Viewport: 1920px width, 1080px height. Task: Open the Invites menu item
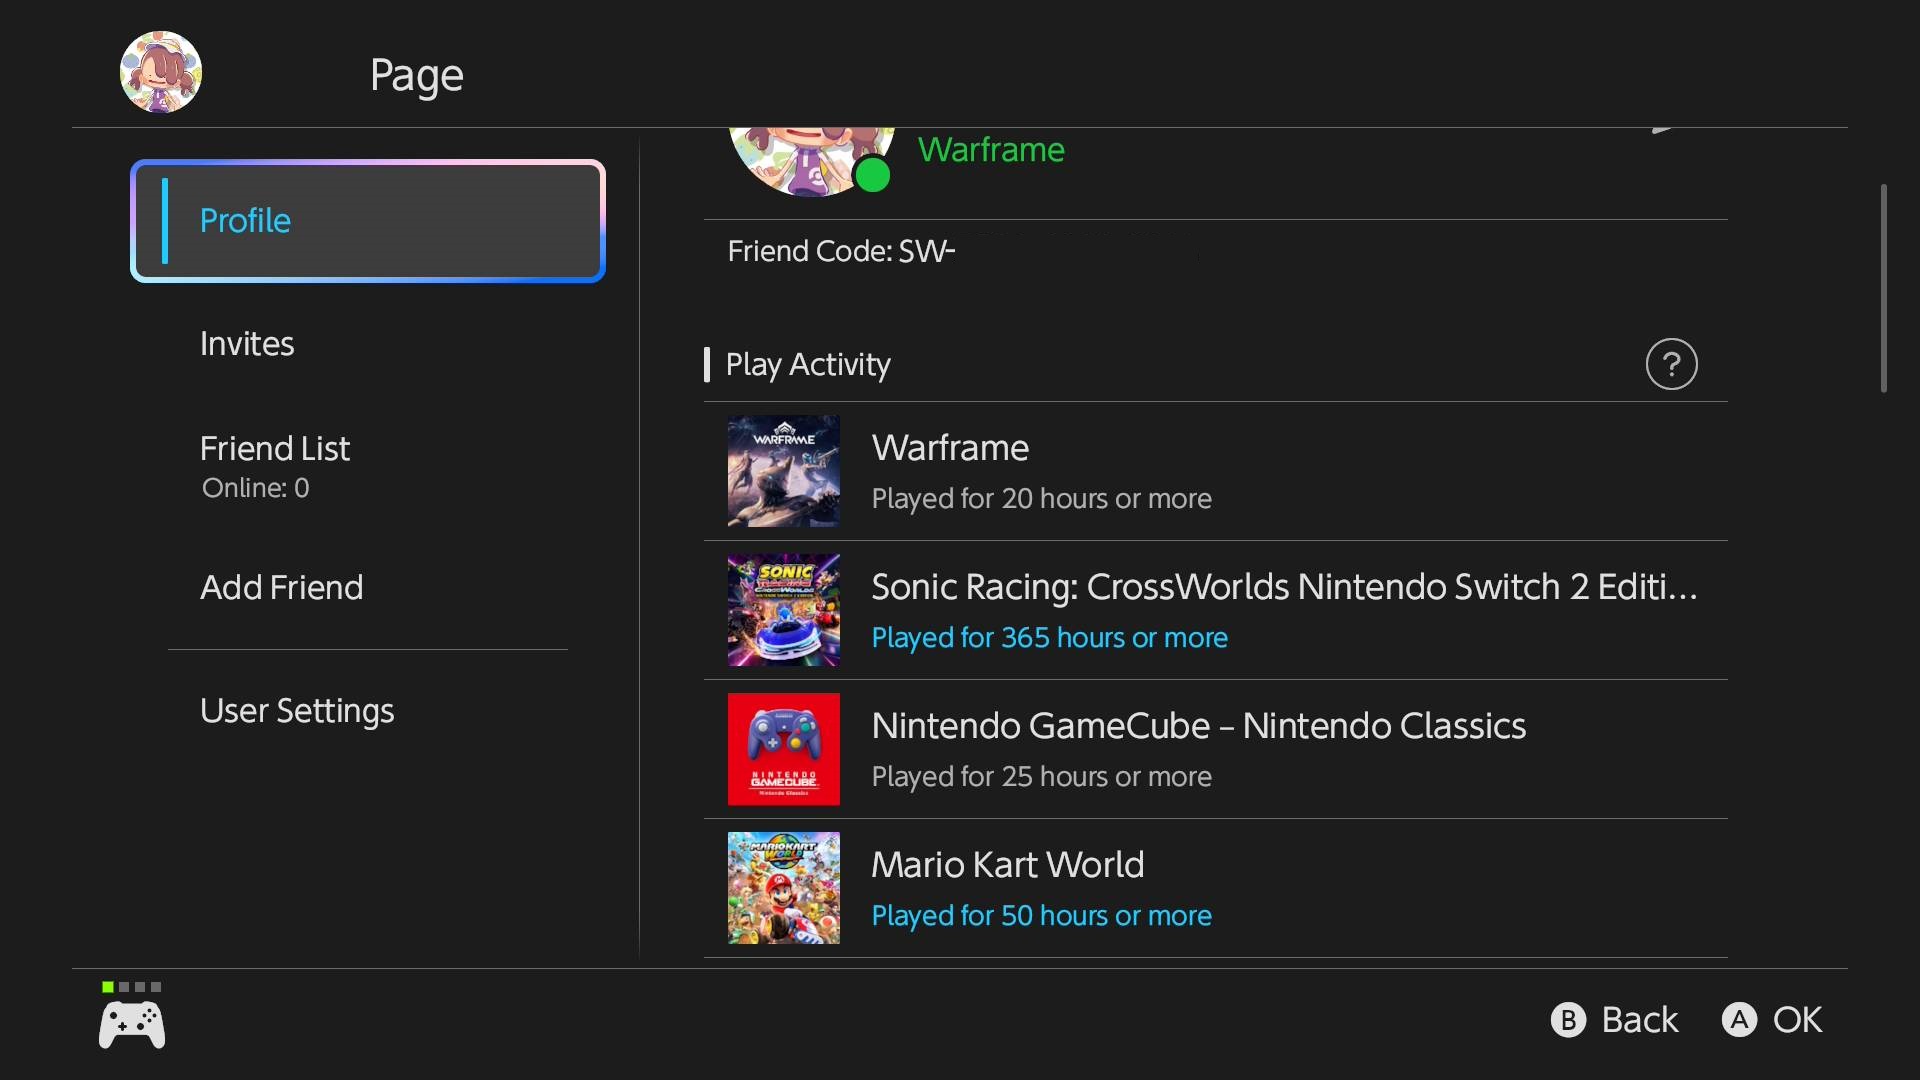pyautogui.click(x=247, y=344)
